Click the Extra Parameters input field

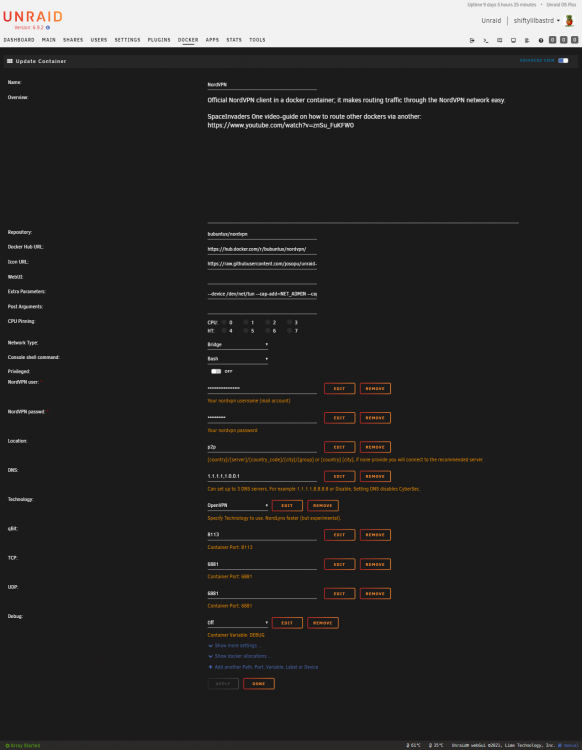point(262,294)
